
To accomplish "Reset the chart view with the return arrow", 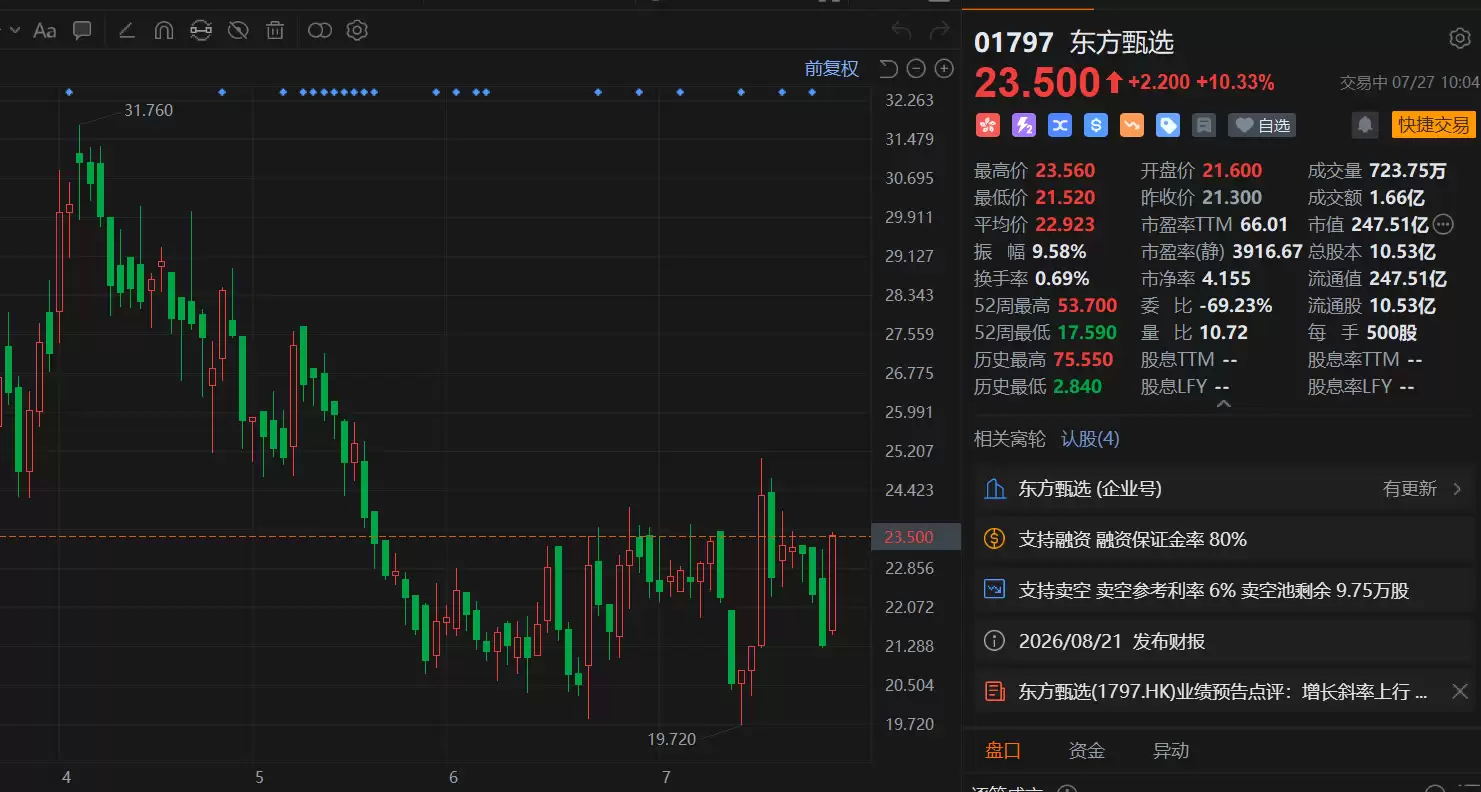I will (x=888, y=69).
